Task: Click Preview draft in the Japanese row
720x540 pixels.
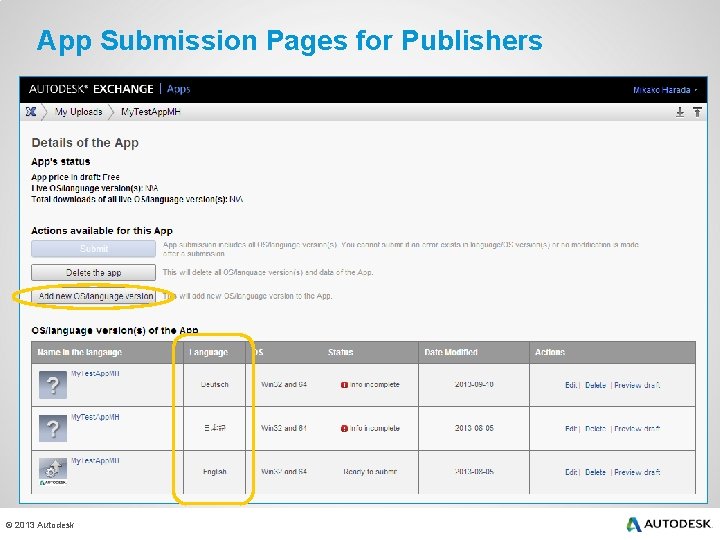Action: pos(637,428)
